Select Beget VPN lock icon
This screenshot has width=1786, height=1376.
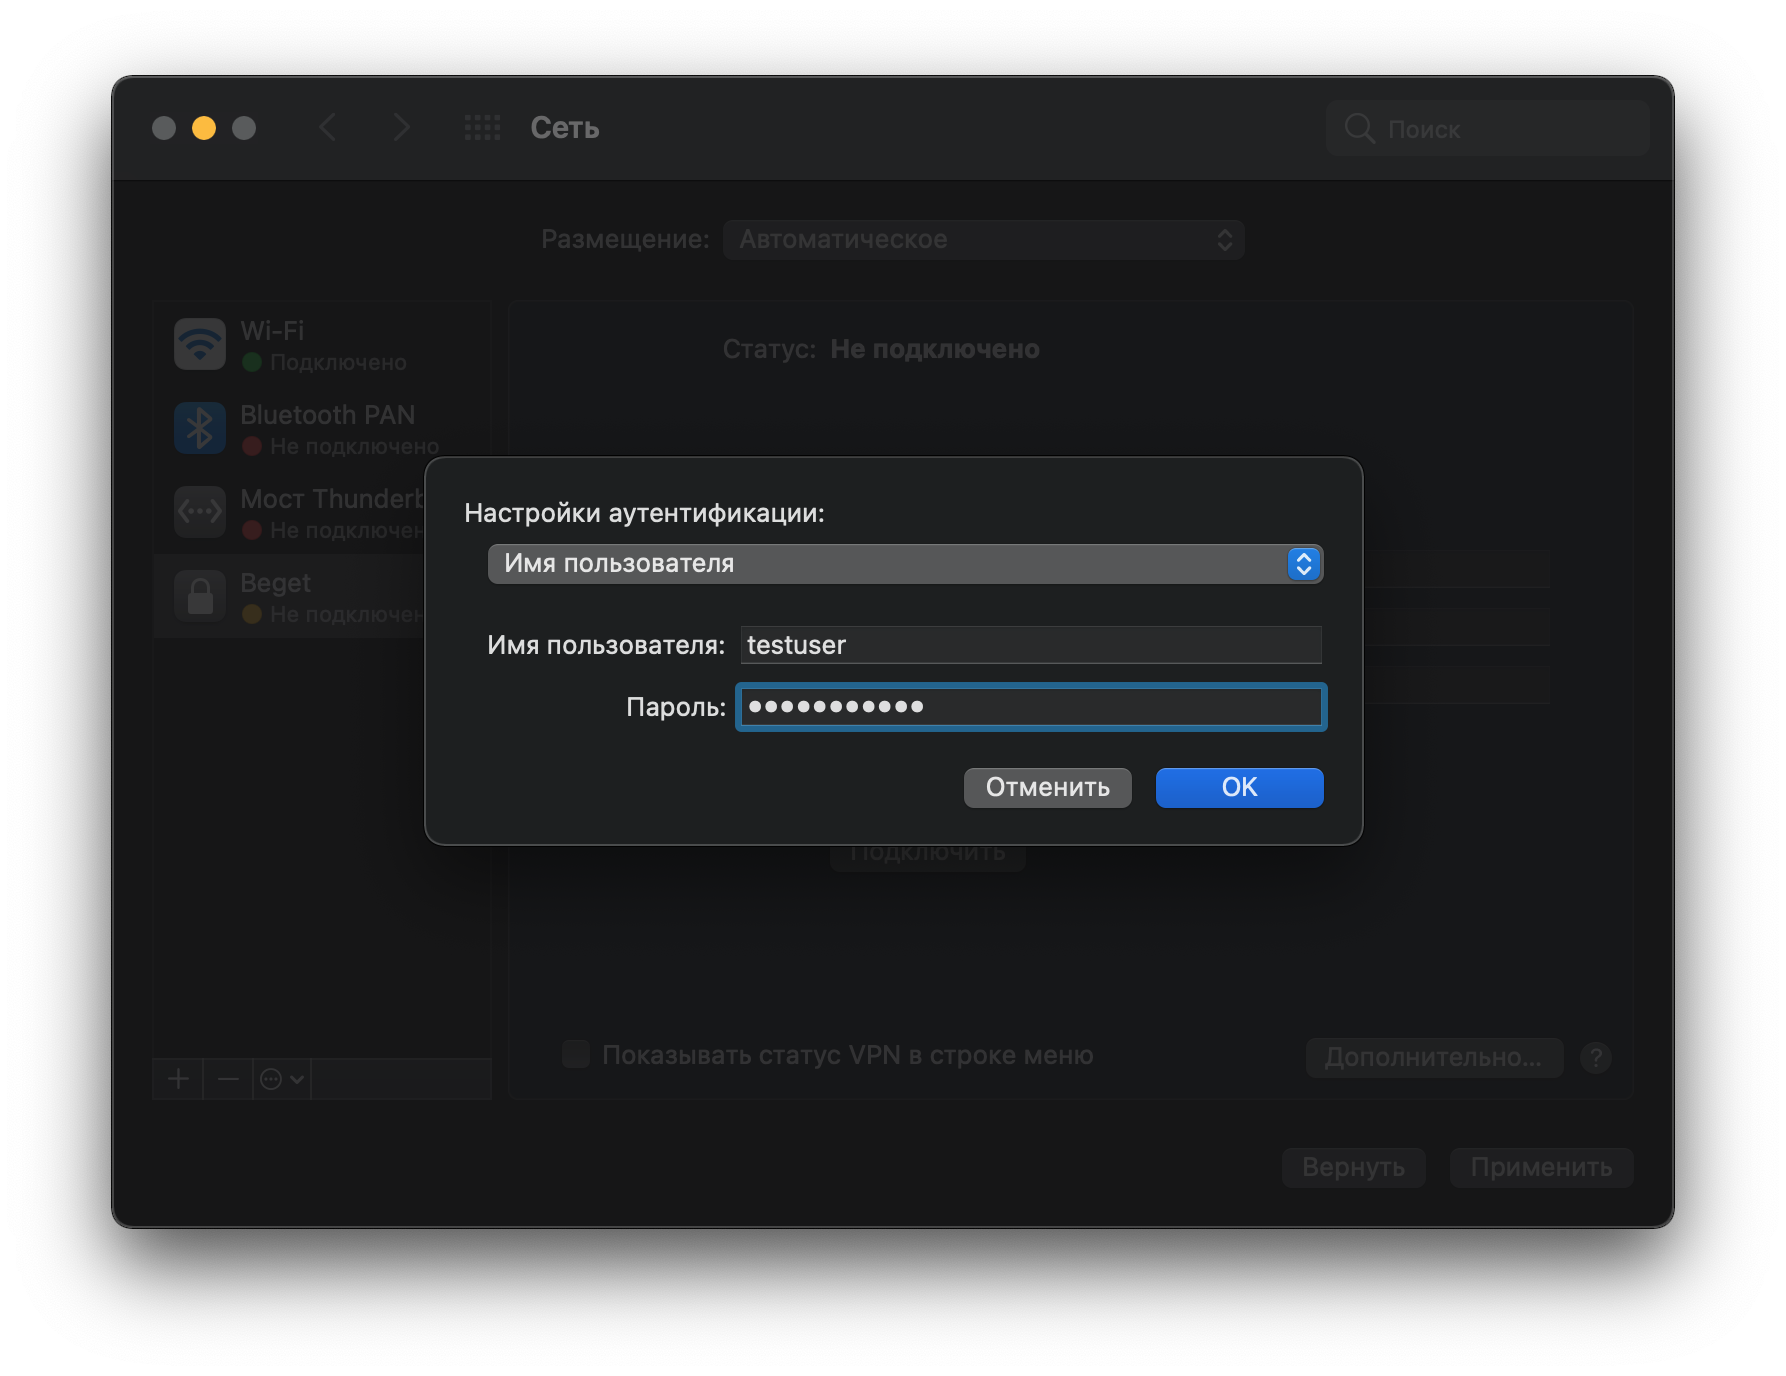200,597
